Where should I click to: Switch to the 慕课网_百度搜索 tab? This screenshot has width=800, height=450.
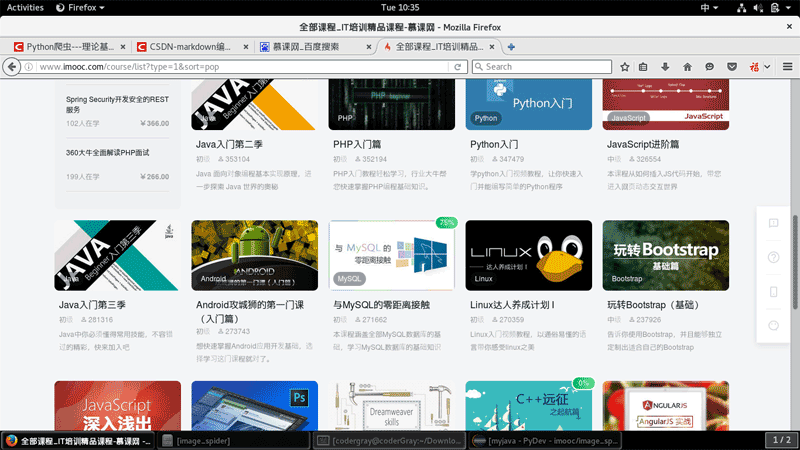pos(316,47)
